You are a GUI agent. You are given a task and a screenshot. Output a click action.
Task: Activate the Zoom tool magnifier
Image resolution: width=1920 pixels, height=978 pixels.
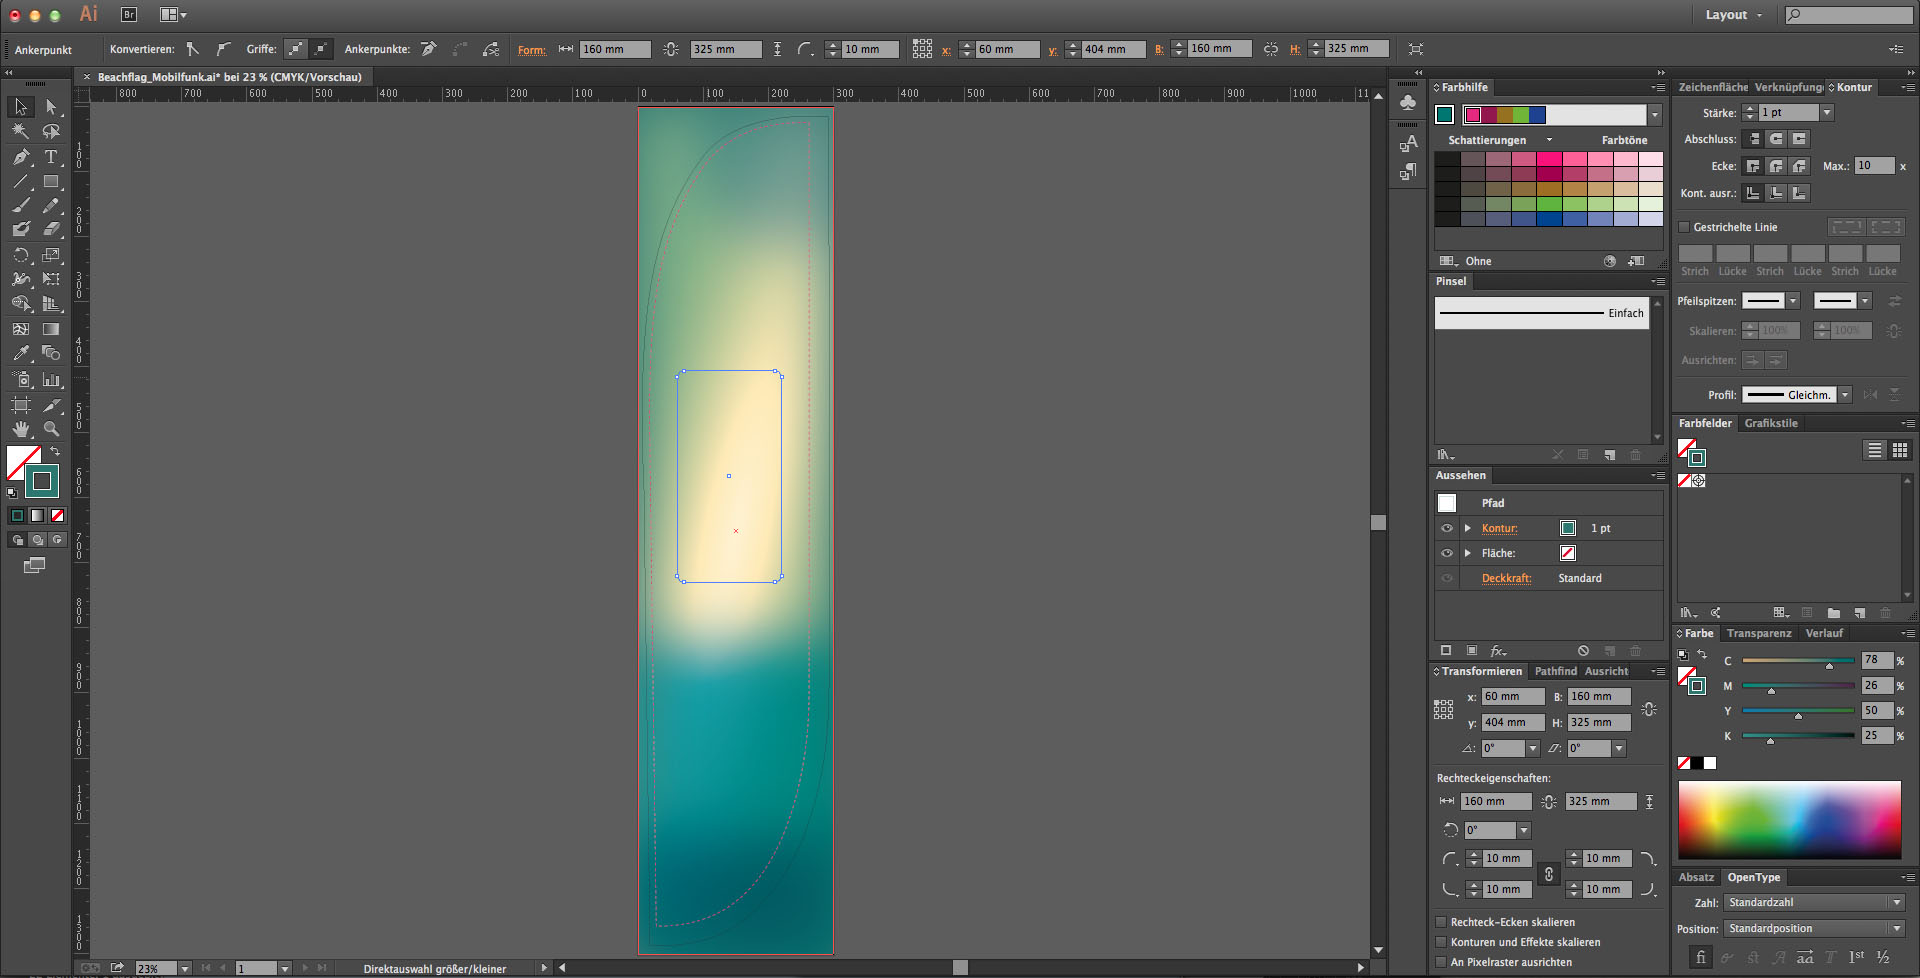click(x=51, y=429)
